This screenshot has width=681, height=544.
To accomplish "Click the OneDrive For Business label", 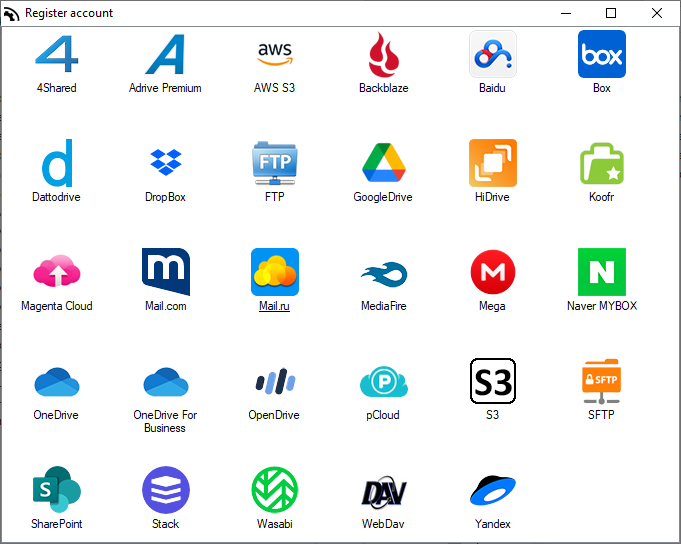I will (x=165, y=421).
